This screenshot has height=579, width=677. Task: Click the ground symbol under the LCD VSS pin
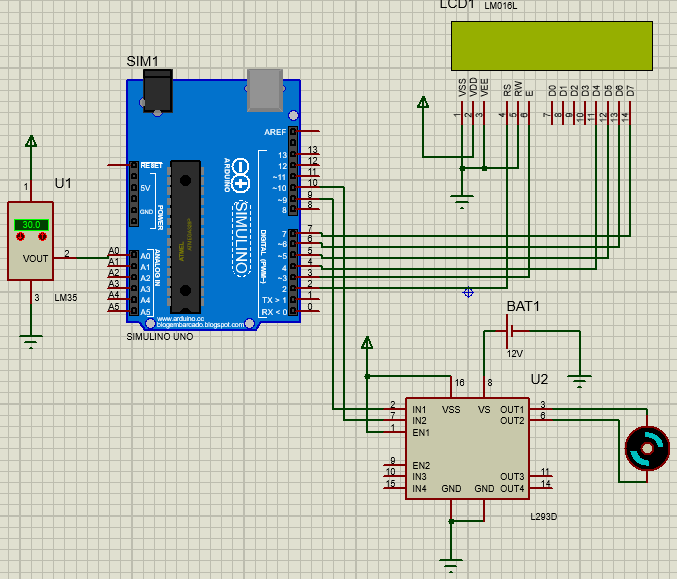coord(462,202)
